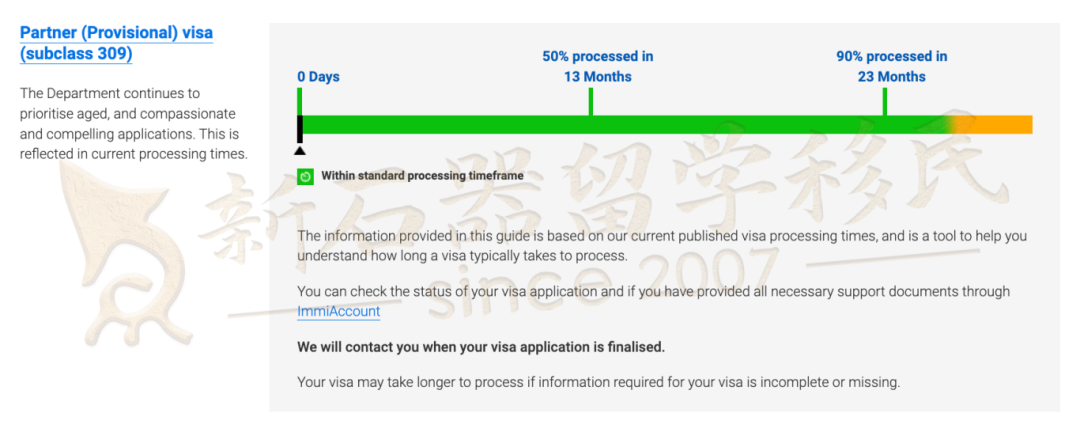Viewport: 1080px width, 432px height.
Task: Open the ImmiAccount link
Action: coord(338,311)
